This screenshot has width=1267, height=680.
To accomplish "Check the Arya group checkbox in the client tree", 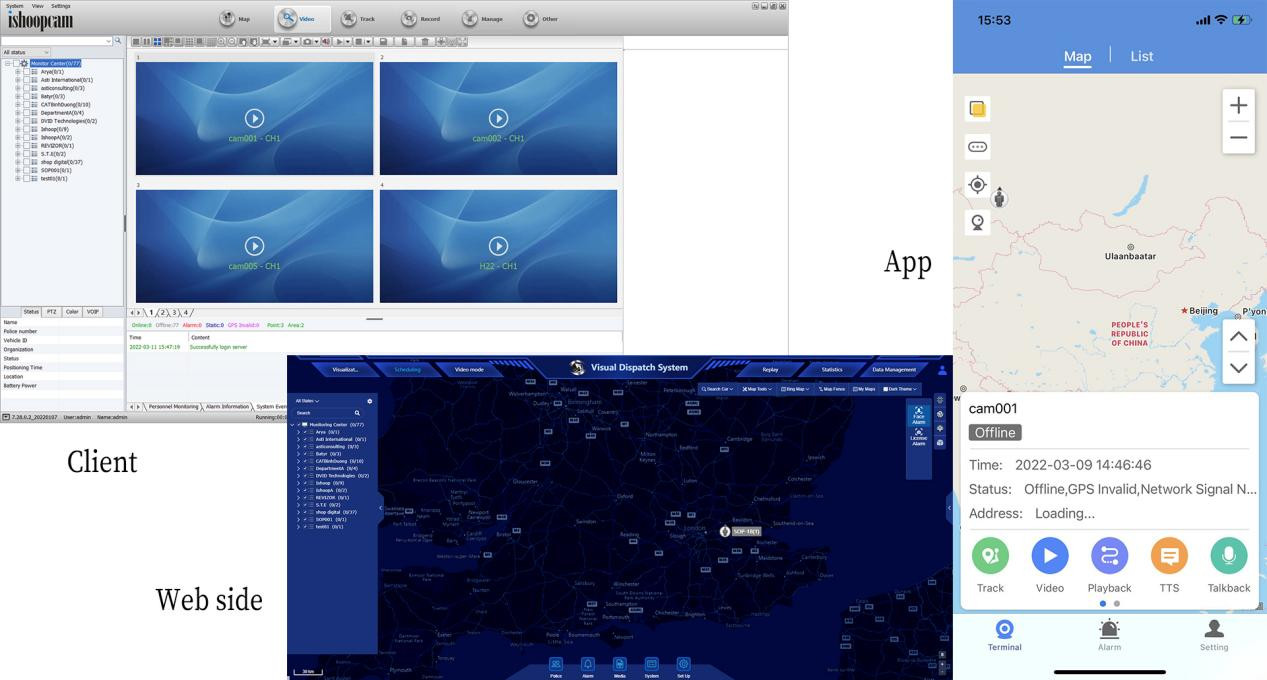I will coord(27,72).
